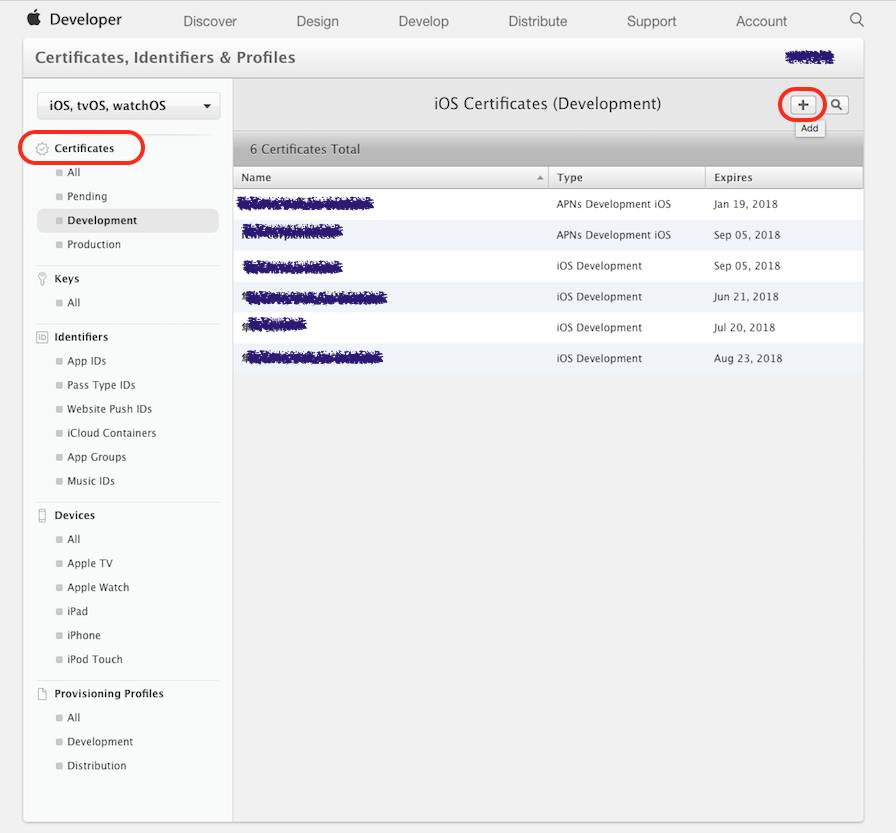Show All certificates in sidebar
896x833 pixels.
[x=74, y=173]
